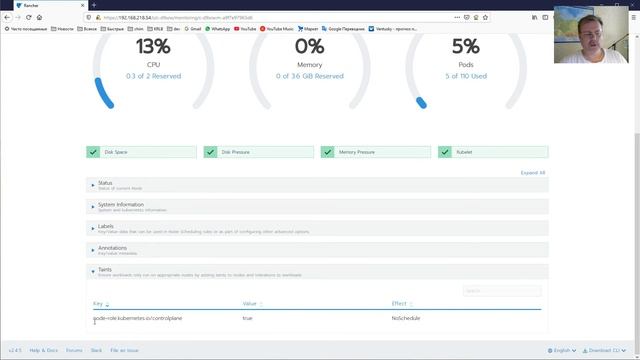This screenshot has height=360, width=640.
Task: Open the Часто посещаемые bookmark menu
Action: pos(26,29)
